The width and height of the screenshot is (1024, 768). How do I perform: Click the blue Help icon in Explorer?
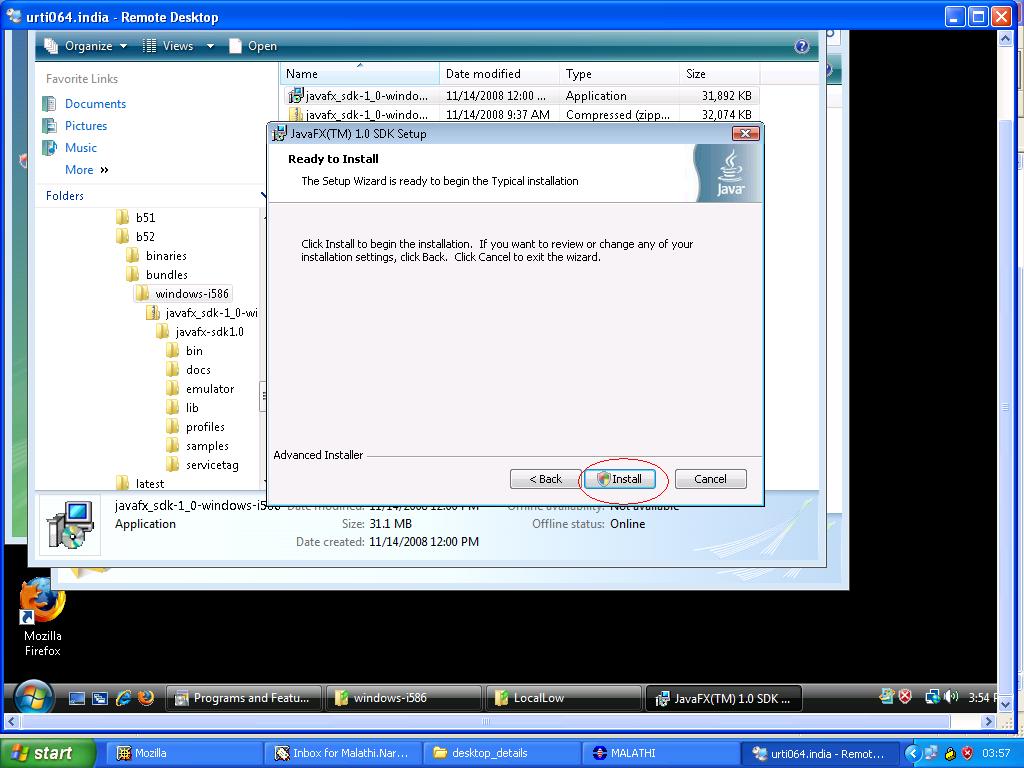pos(801,46)
